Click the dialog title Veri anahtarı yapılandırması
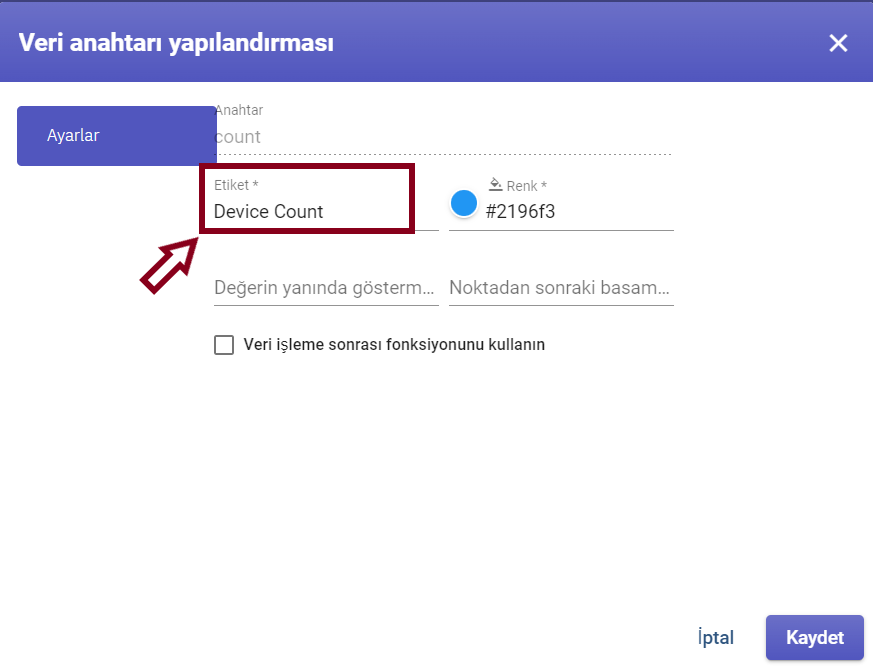Screen dimensions: 873x667 (x=176, y=43)
